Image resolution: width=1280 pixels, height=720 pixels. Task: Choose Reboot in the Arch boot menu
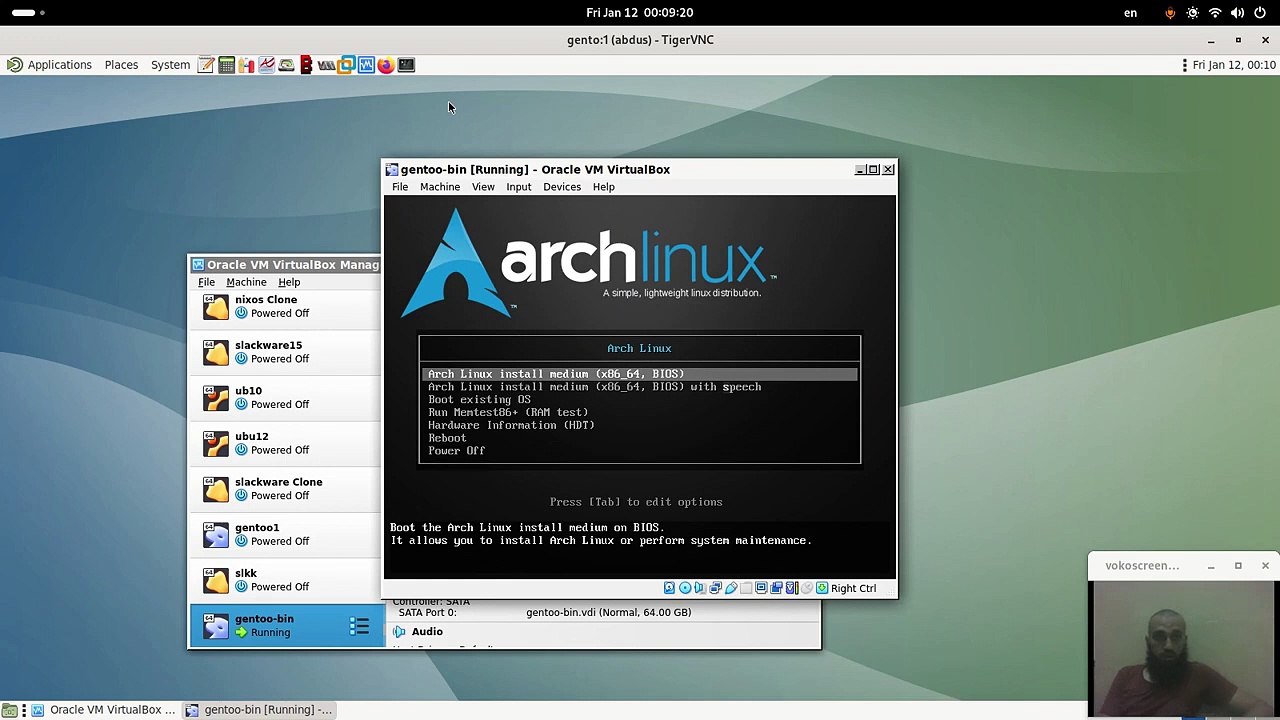tap(447, 438)
